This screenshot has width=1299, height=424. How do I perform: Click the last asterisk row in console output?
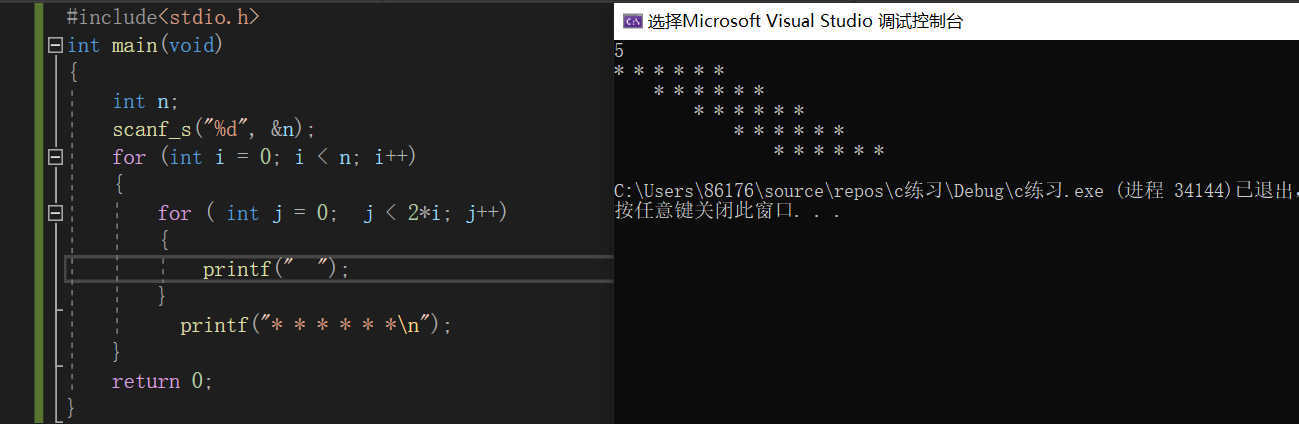[x=829, y=151]
